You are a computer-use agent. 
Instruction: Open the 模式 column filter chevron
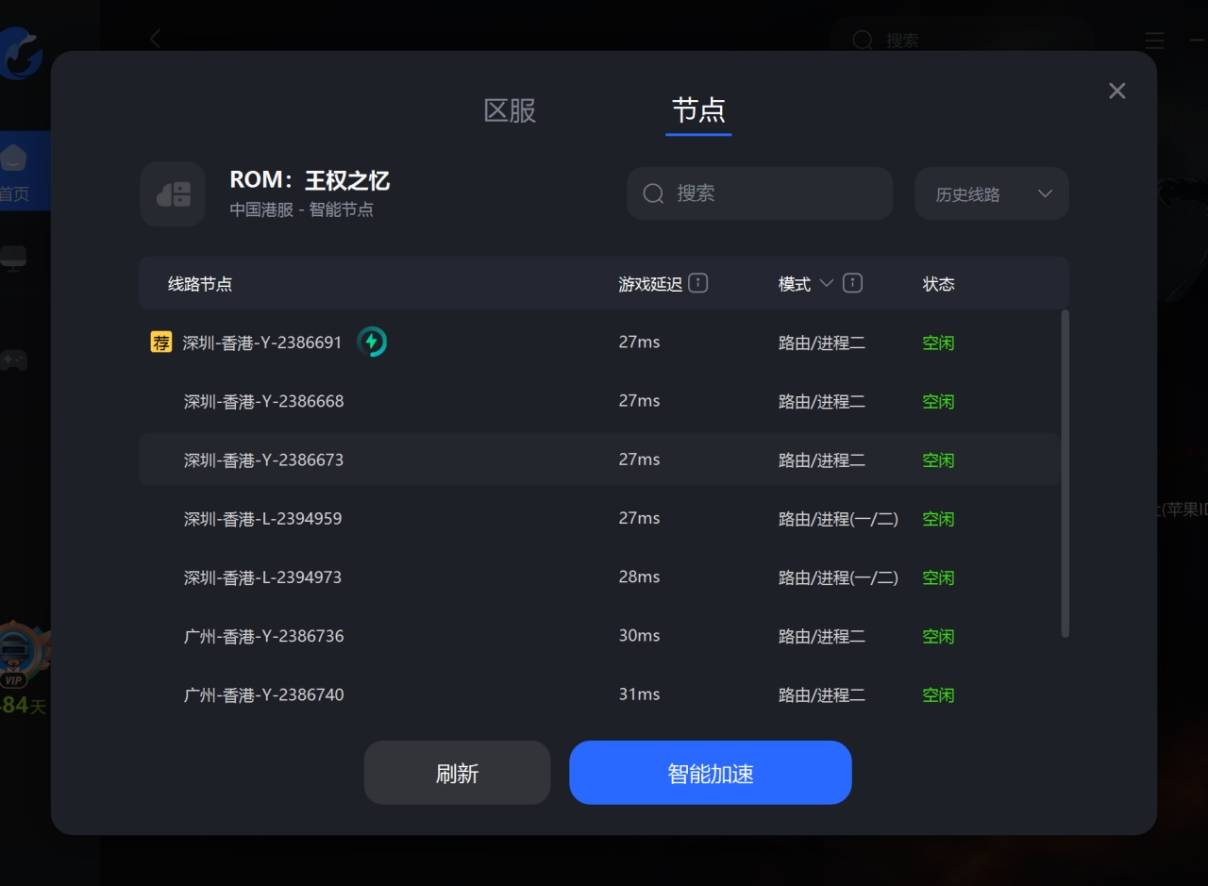point(826,283)
